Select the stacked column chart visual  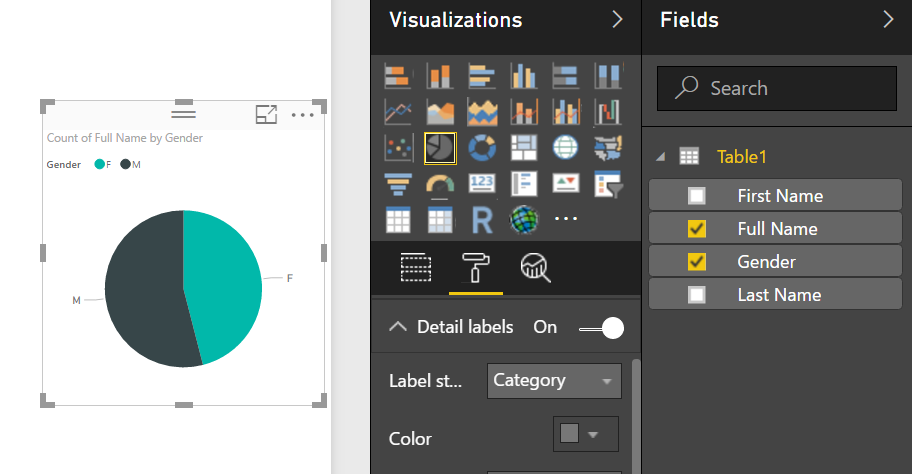pyautogui.click(x=440, y=76)
